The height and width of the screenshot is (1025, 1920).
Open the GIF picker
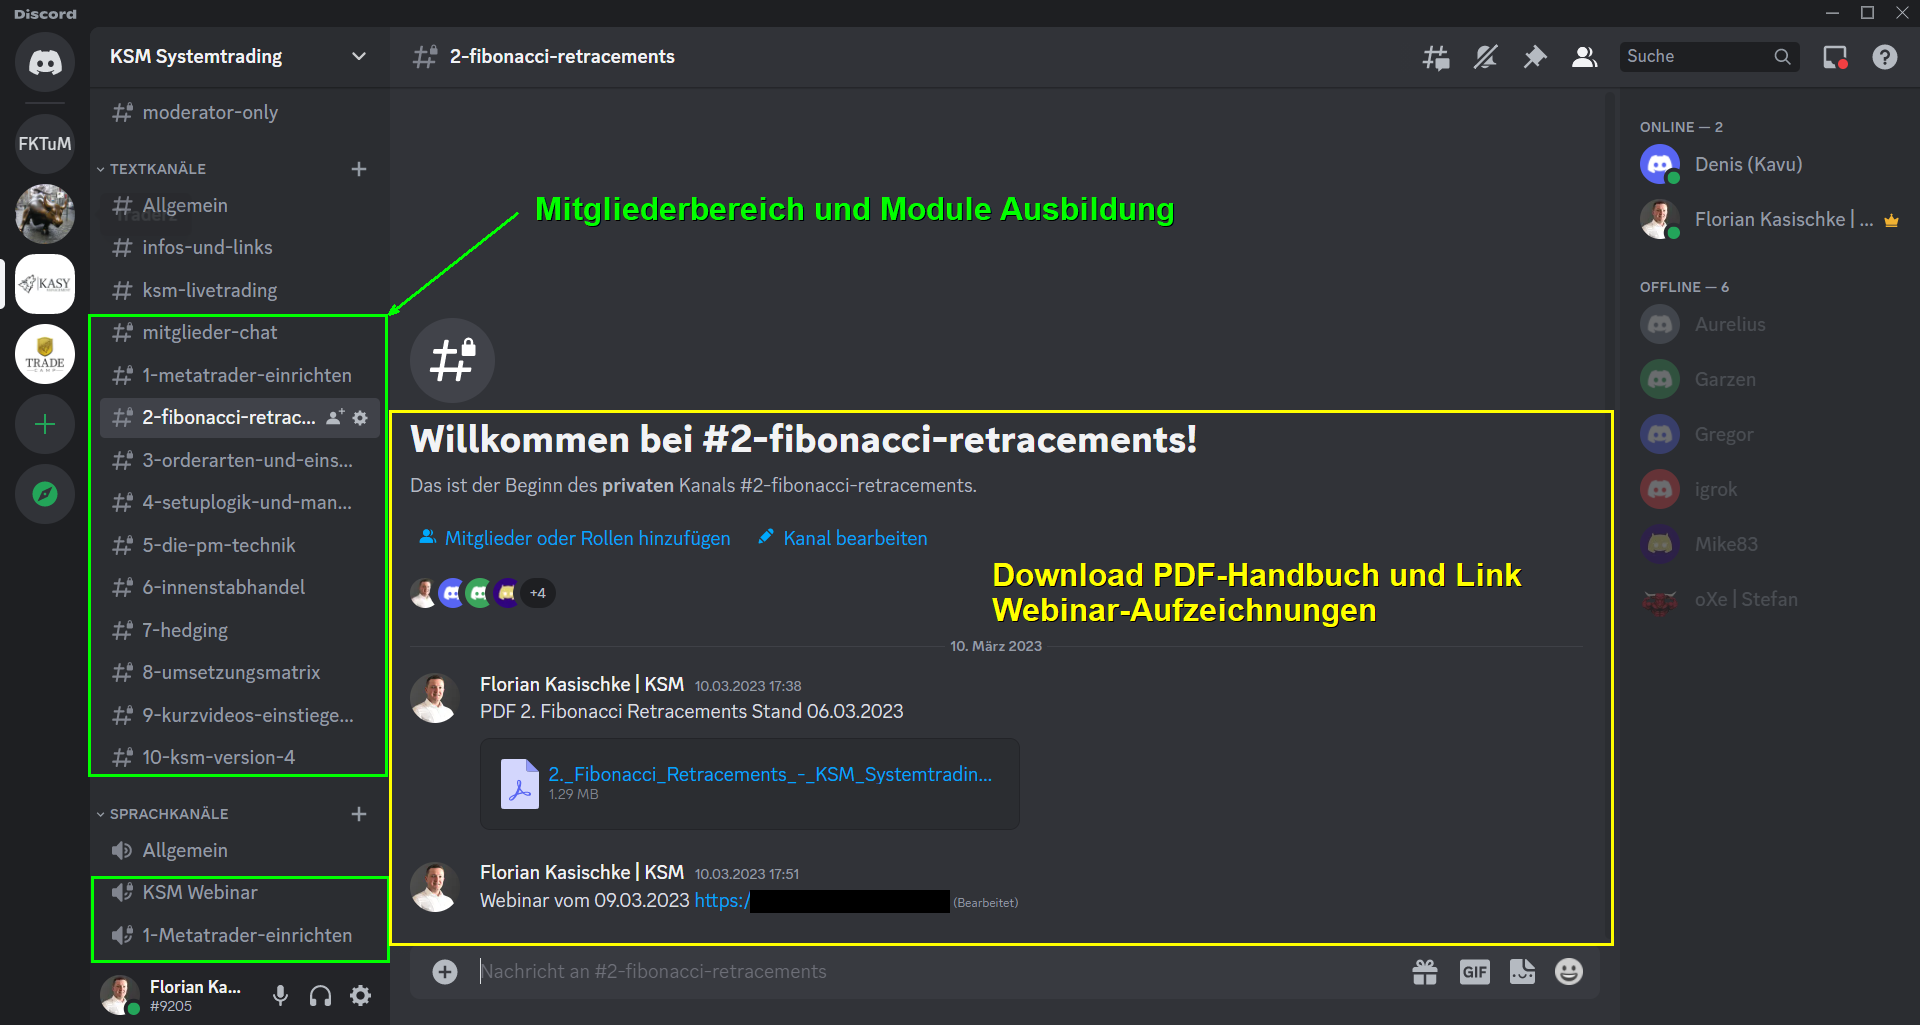point(1474,971)
